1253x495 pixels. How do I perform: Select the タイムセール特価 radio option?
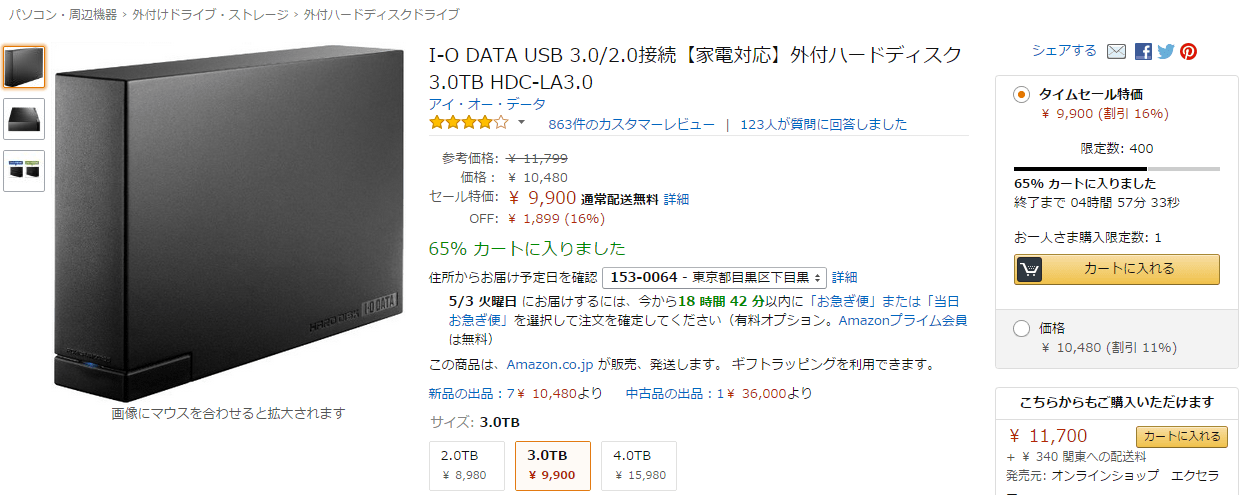[1021, 95]
